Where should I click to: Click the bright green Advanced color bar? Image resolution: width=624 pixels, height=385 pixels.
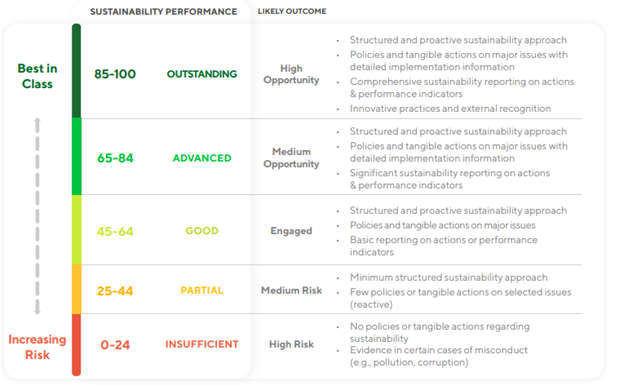pyautogui.click(x=76, y=156)
